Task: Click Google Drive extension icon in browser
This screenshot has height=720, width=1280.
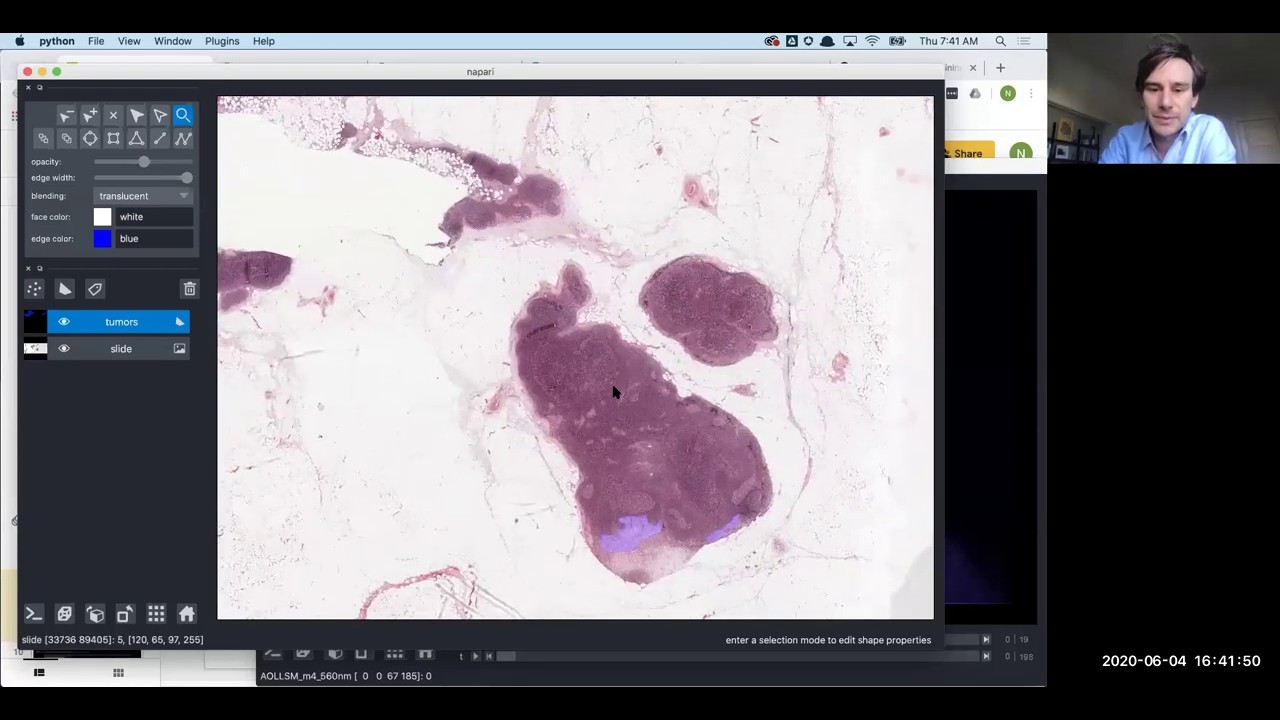Action: 975,93
